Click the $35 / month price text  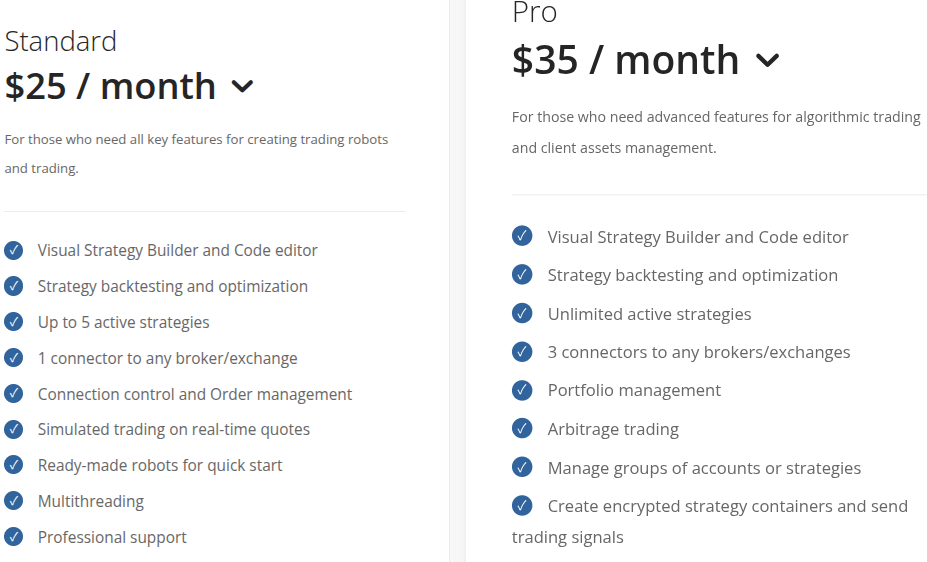tap(625, 60)
